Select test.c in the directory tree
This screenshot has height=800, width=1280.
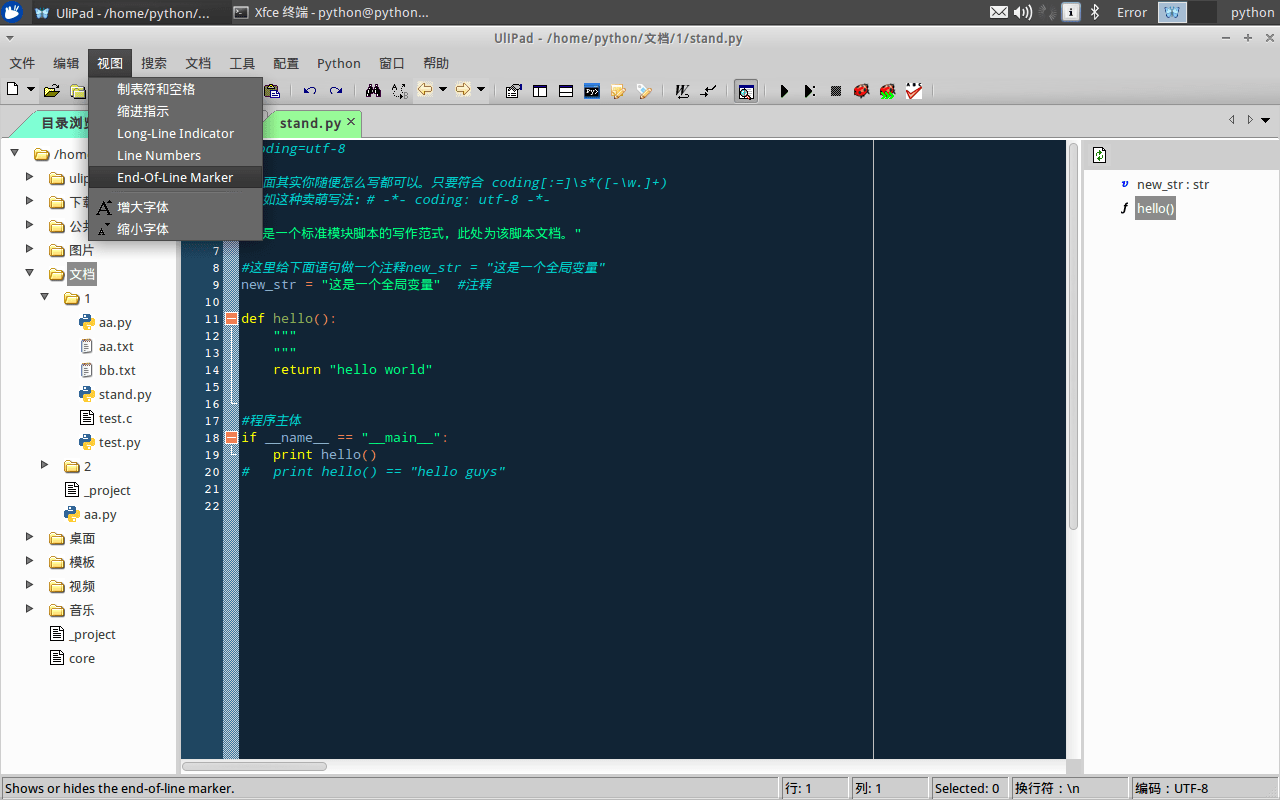coord(115,418)
